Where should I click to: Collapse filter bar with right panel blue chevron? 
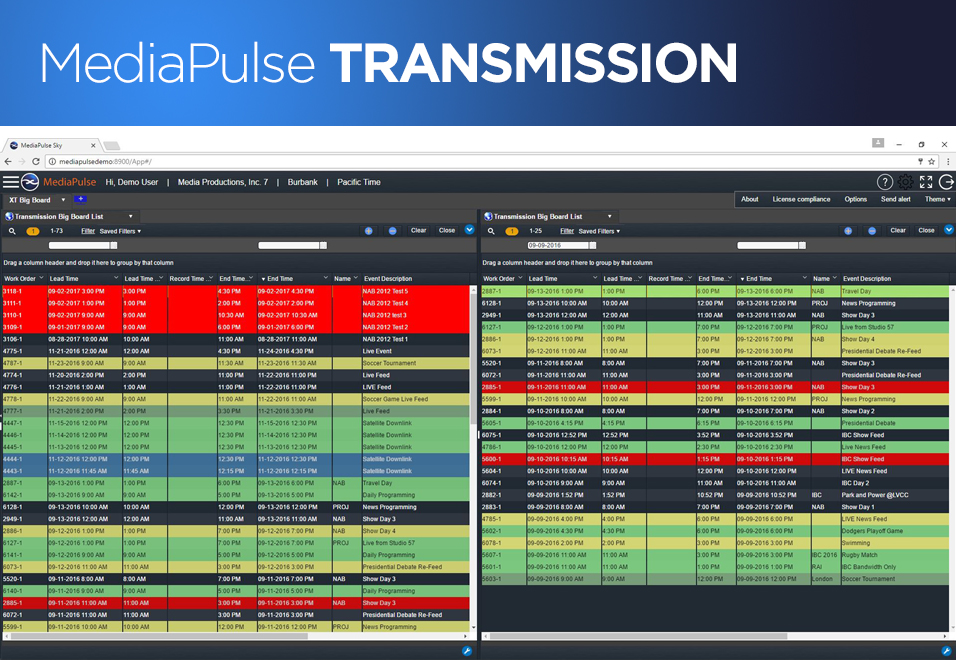pyautogui.click(x=949, y=230)
